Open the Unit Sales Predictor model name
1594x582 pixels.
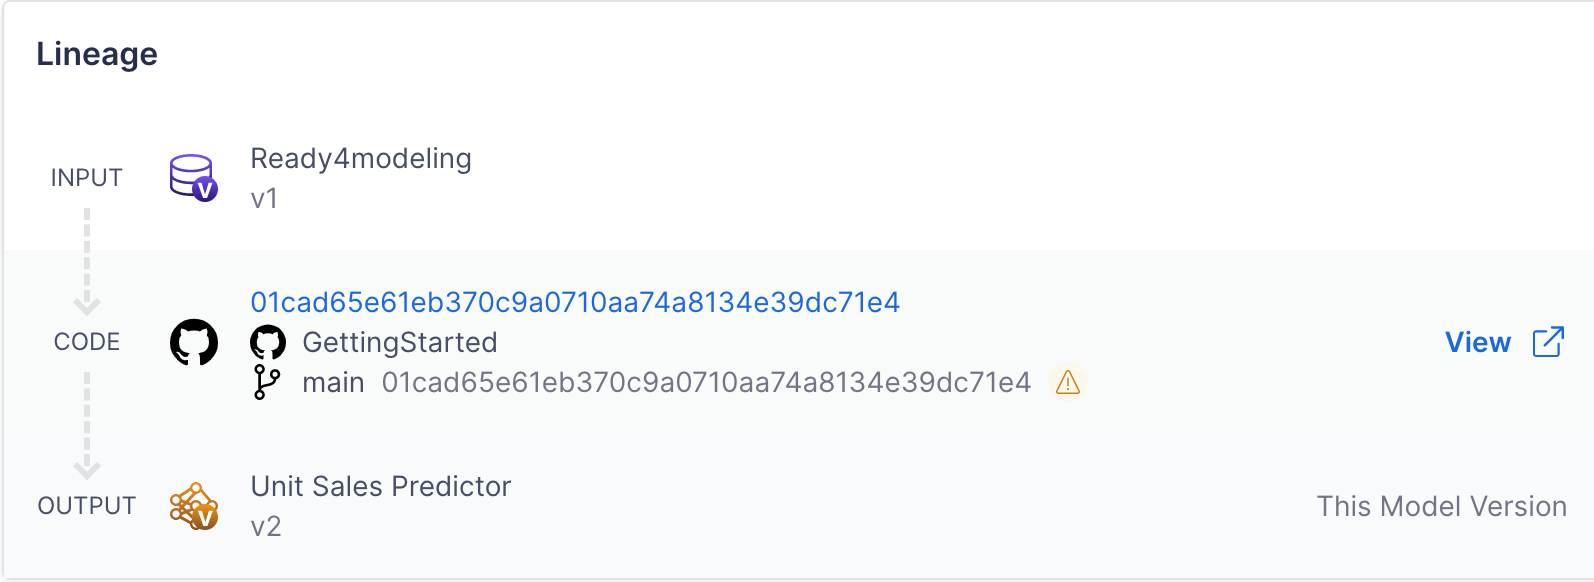tap(381, 486)
